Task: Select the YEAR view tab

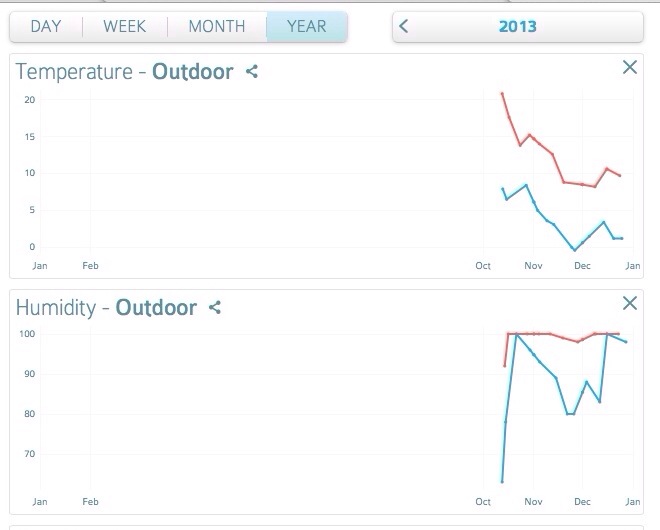Action: 306,27
